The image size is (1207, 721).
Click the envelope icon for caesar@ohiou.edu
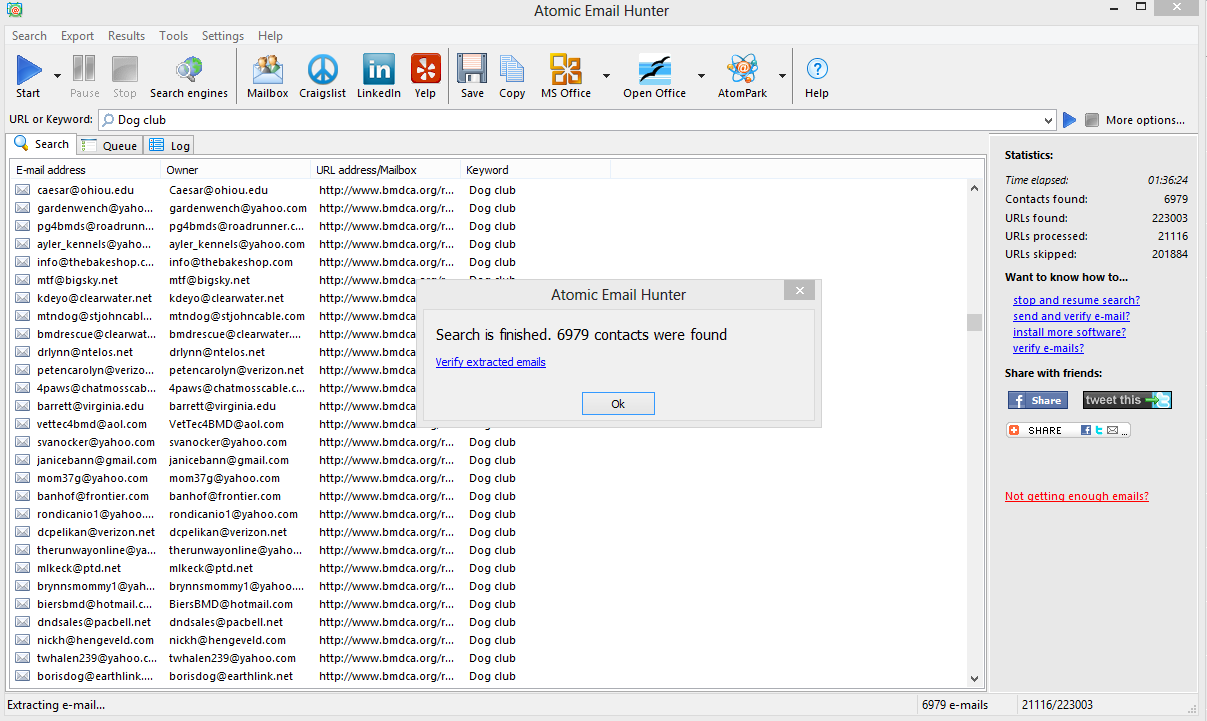click(x=23, y=190)
